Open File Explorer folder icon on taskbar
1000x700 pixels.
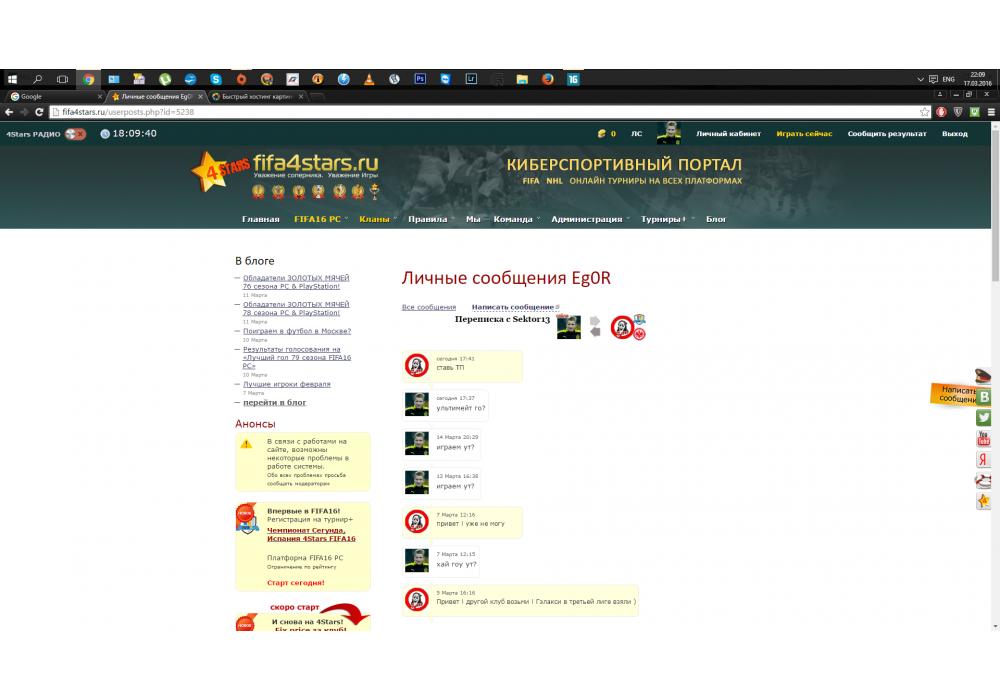coord(522,79)
